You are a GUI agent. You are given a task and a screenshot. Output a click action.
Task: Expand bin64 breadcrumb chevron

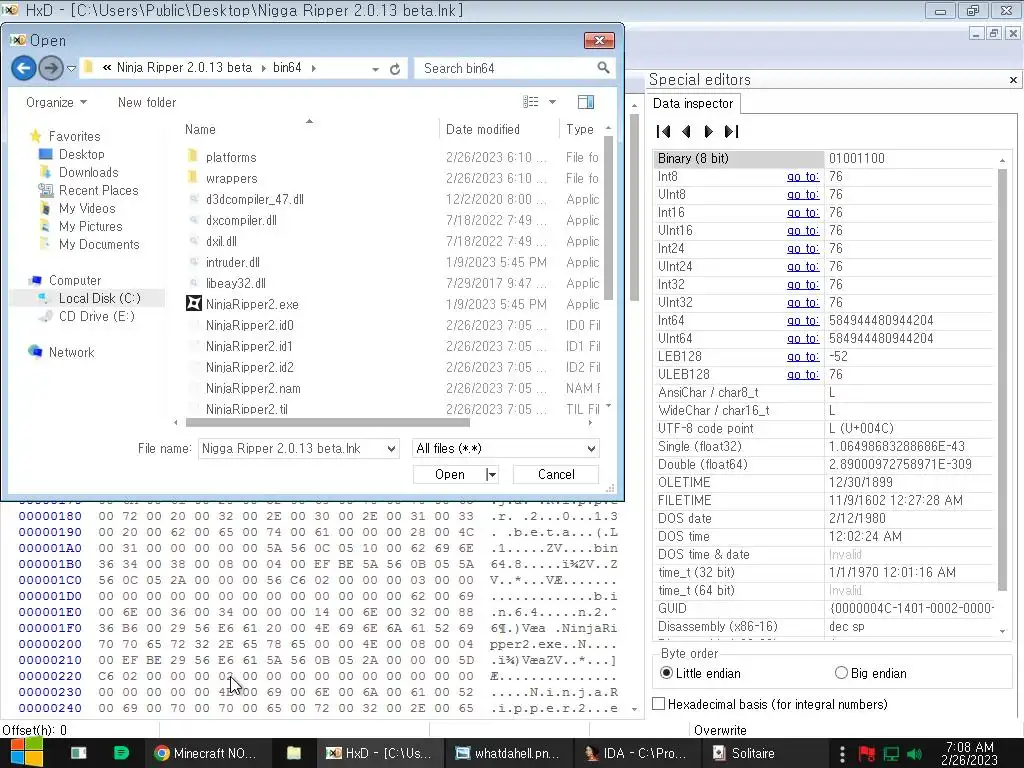click(313, 68)
